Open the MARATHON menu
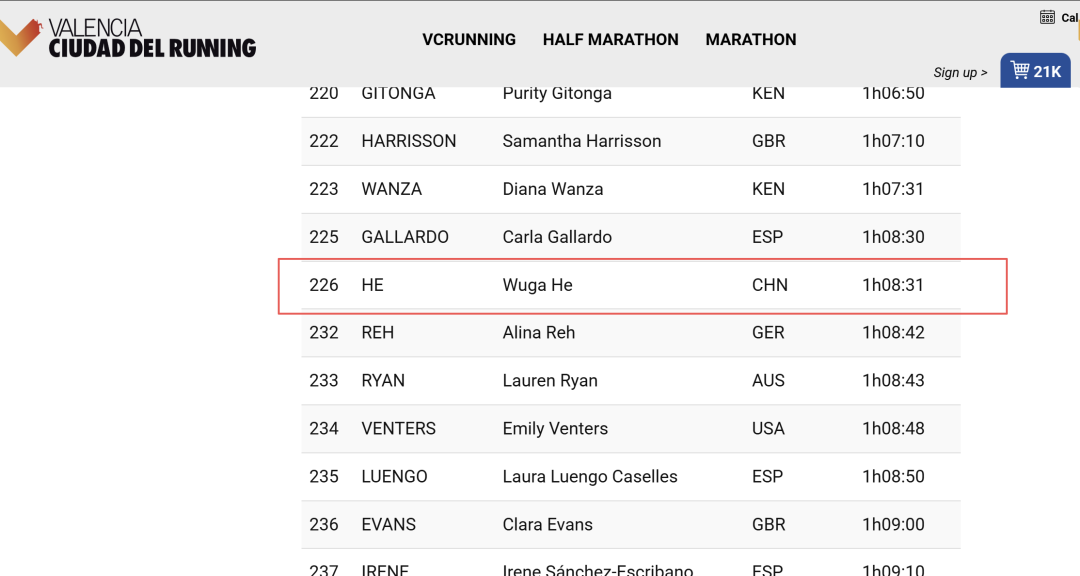Screen dimensions: 1080x576 point(751,39)
